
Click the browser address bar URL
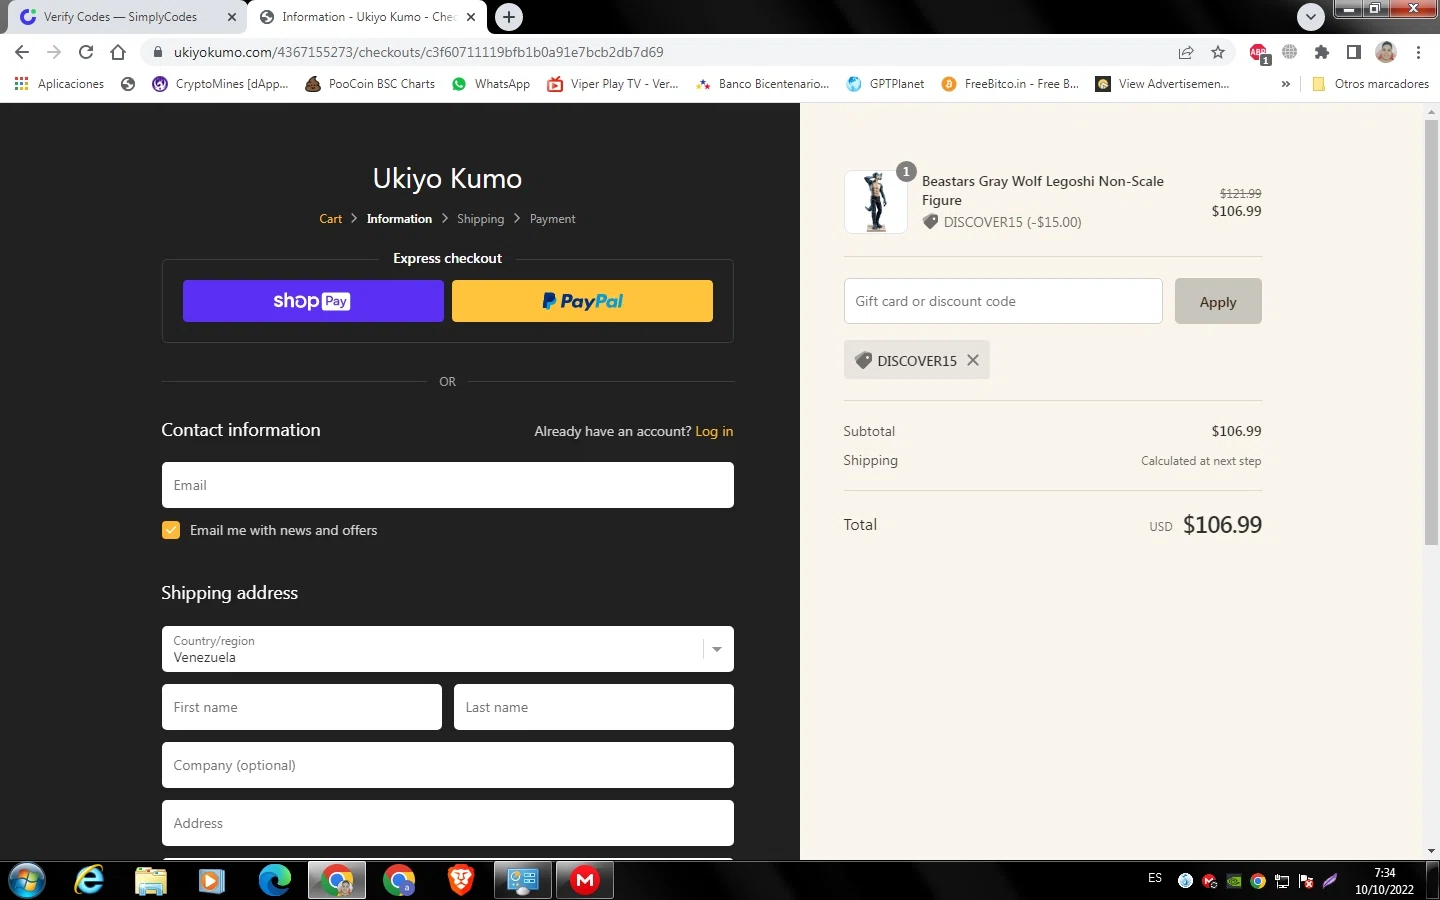click(418, 52)
